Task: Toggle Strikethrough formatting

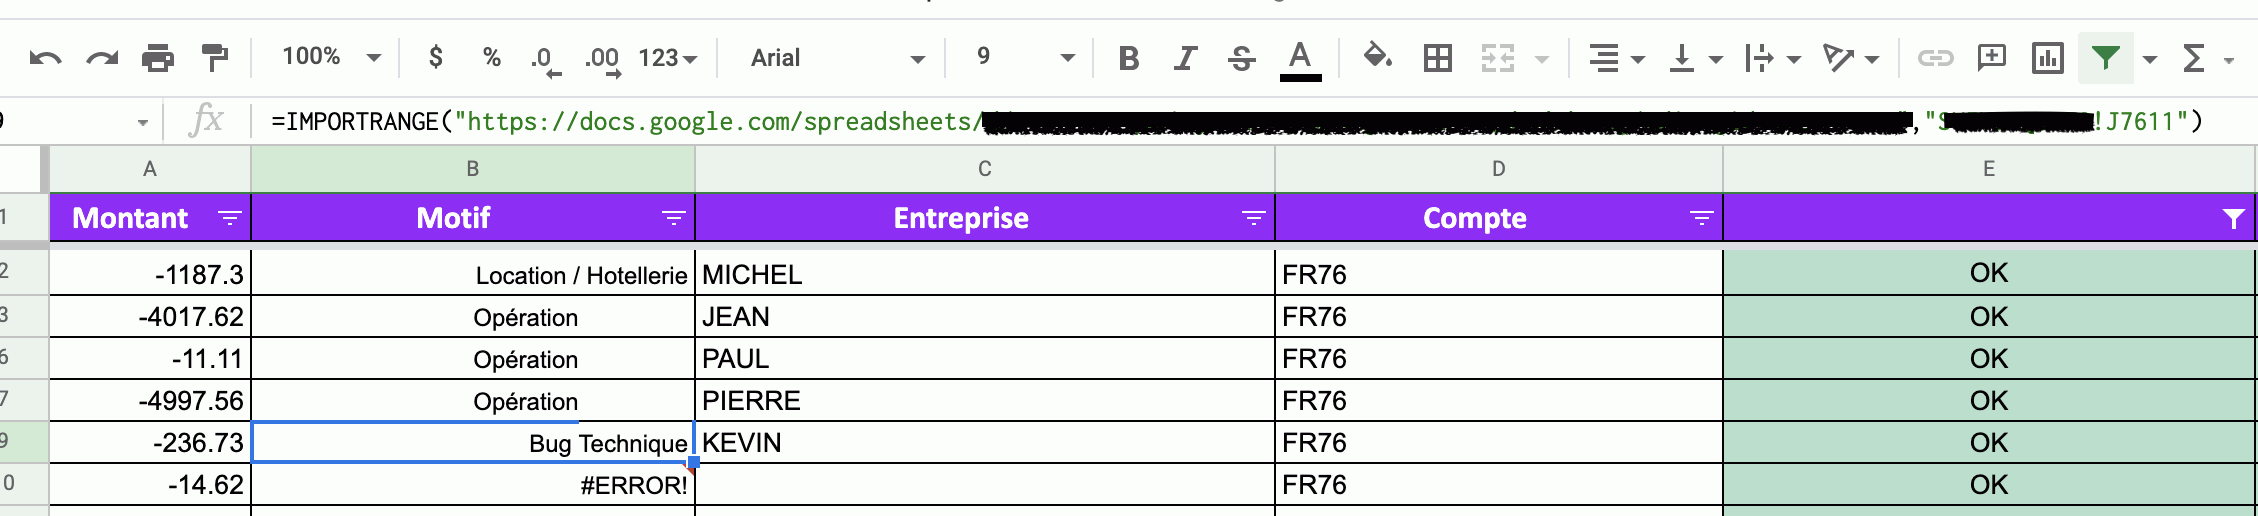Action: point(1241,58)
